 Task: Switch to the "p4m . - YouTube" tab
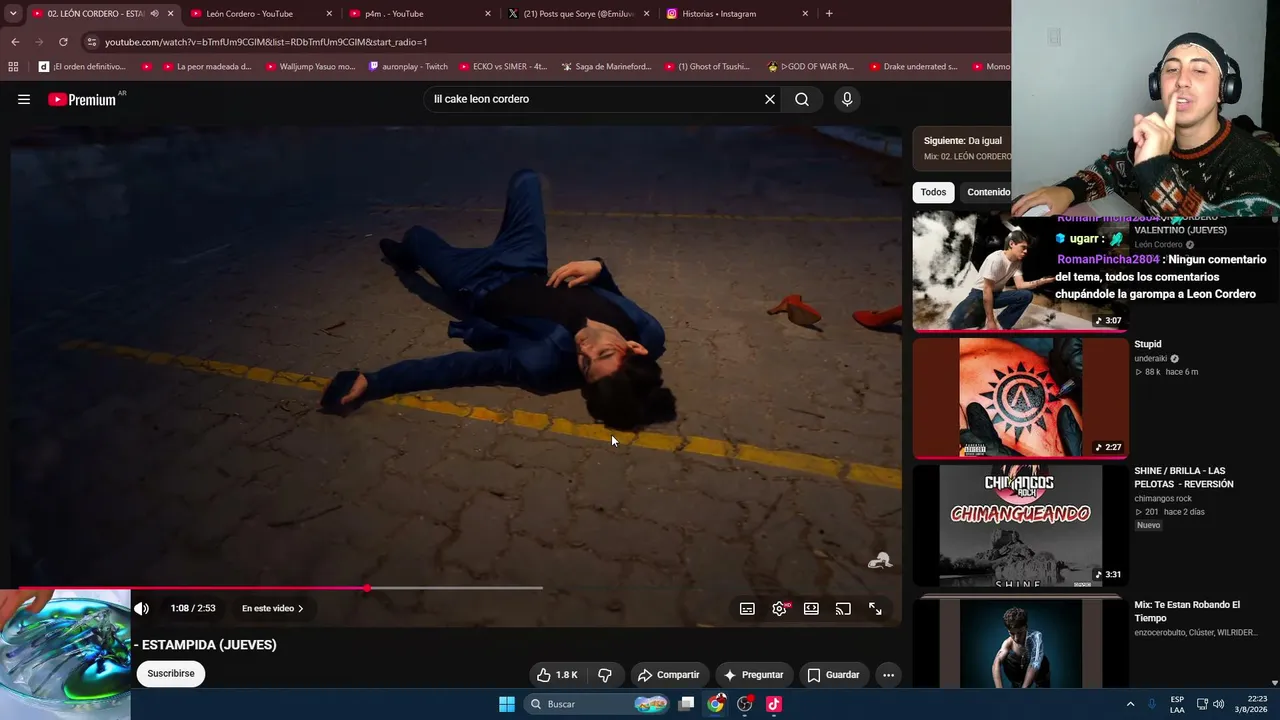[394, 14]
